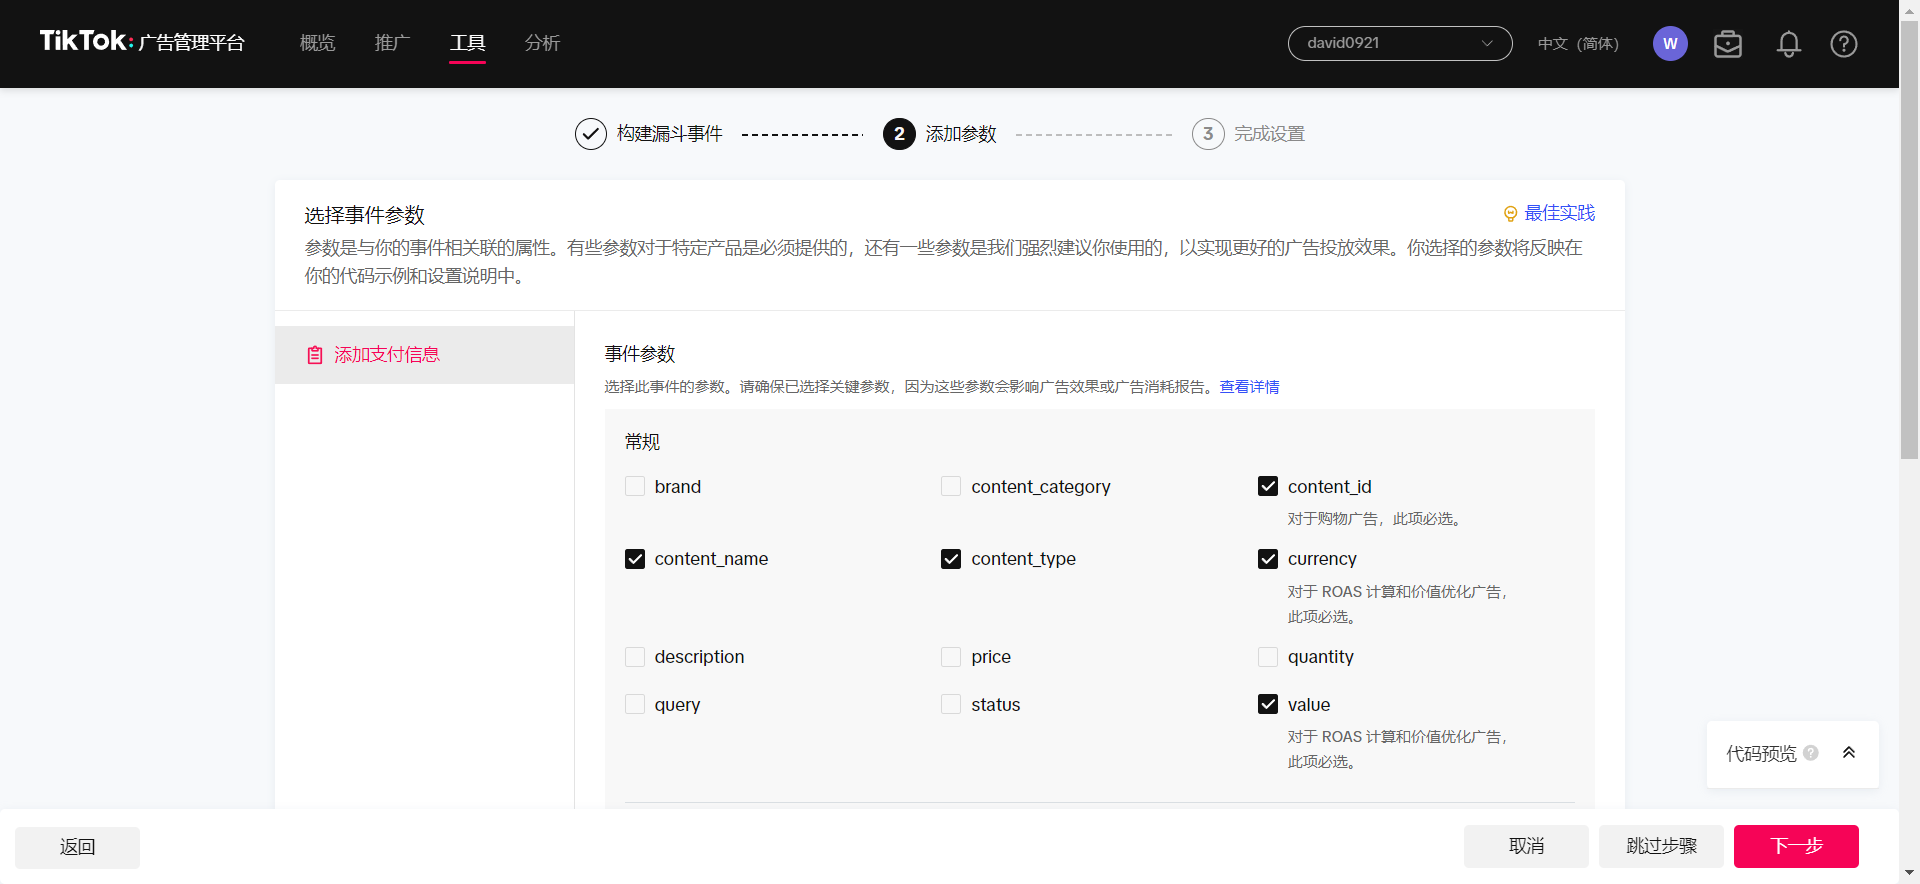This screenshot has width=1920, height=884.
Task: Uncheck the value checkbox
Action: 1268,705
